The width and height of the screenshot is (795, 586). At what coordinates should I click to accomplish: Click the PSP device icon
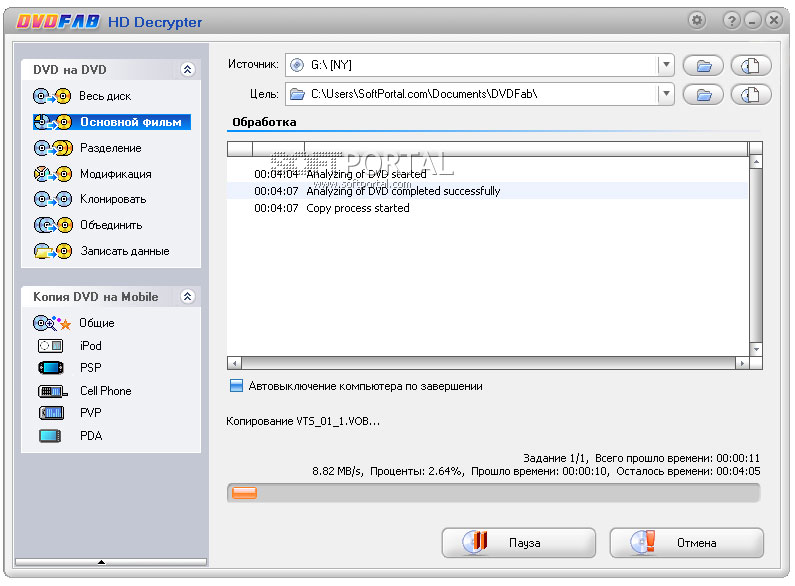(51, 368)
